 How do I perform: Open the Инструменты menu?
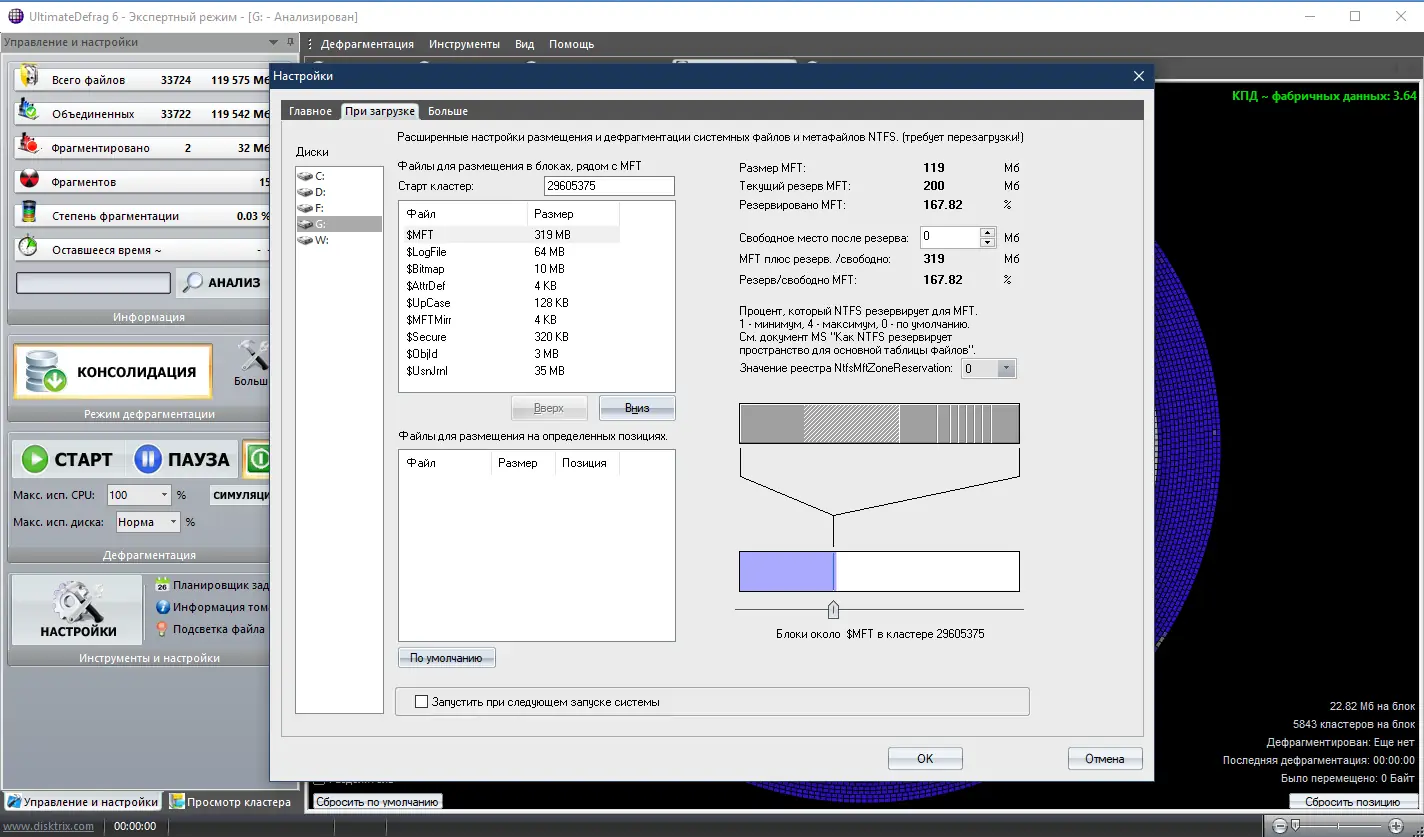(x=464, y=44)
